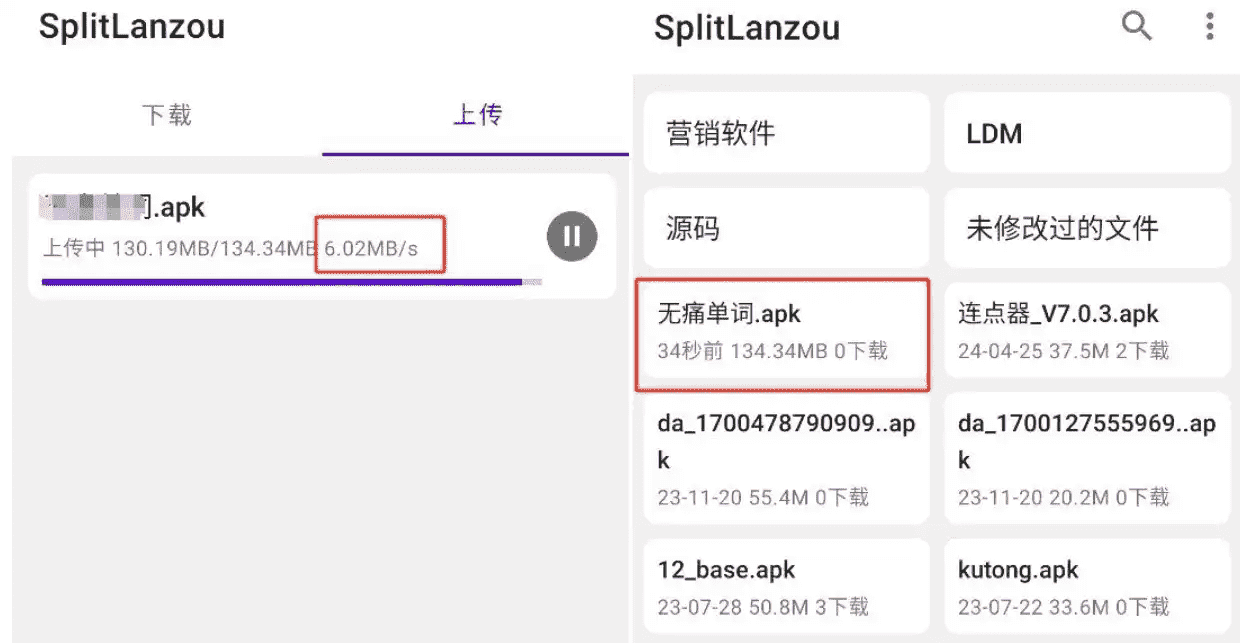The width and height of the screenshot is (1240, 643).
Task: Click the SplitLanzou title on the right screen
Action: tap(747, 28)
